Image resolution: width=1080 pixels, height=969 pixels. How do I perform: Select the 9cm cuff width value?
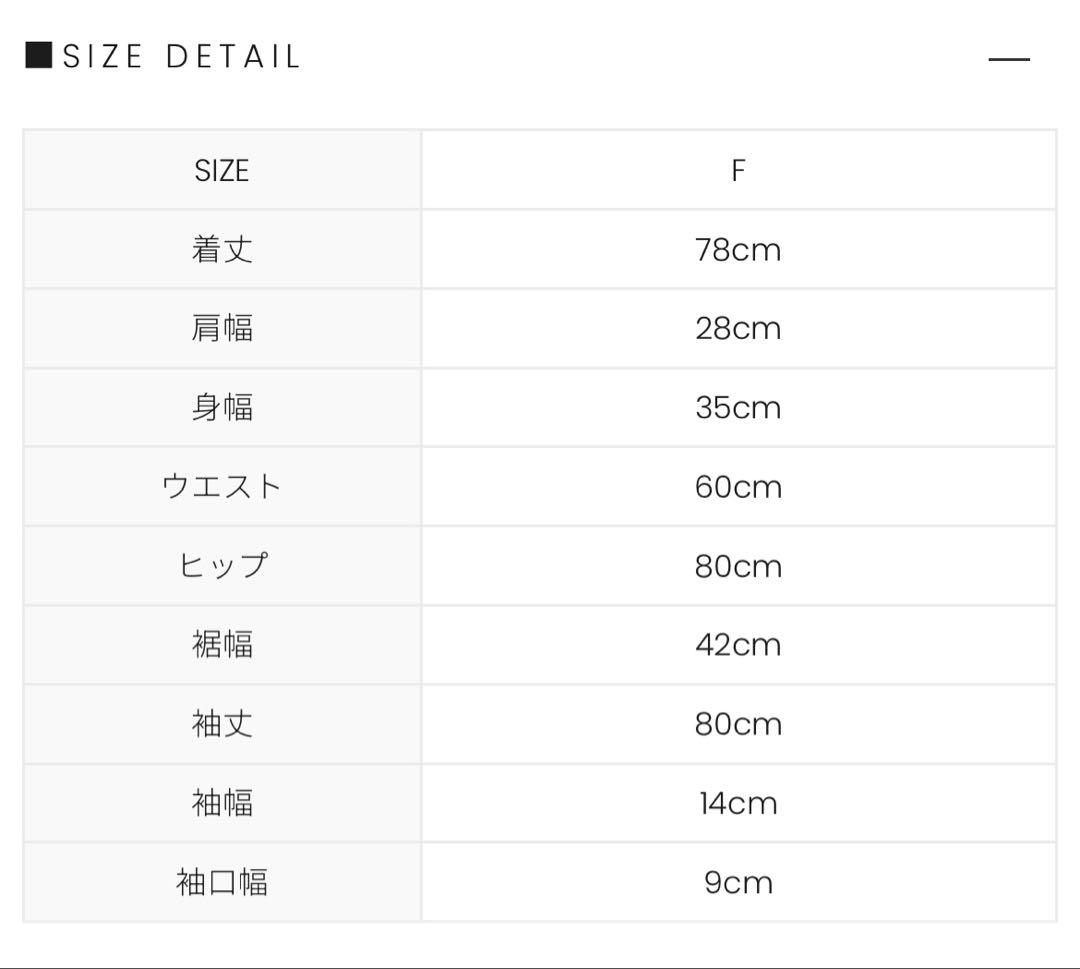point(738,882)
